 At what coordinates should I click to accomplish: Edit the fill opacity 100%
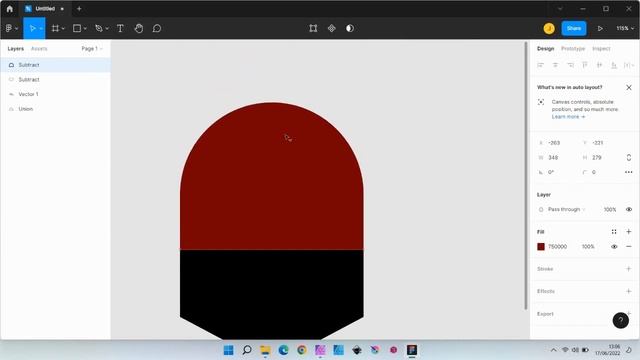click(x=588, y=247)
